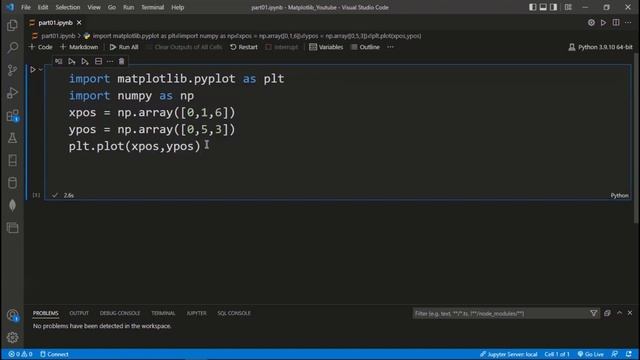This screenshot has height=360, width=640.
Task: Click the errors and warnings count
Action: 20,354
